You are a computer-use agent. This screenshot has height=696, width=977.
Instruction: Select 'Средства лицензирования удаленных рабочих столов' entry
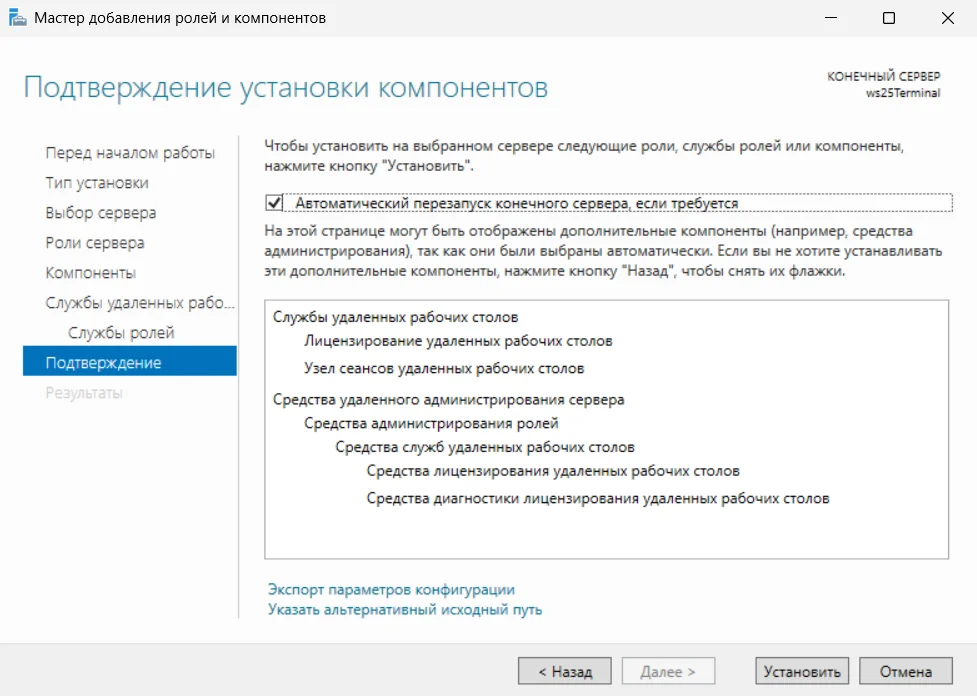coord(553,470)
